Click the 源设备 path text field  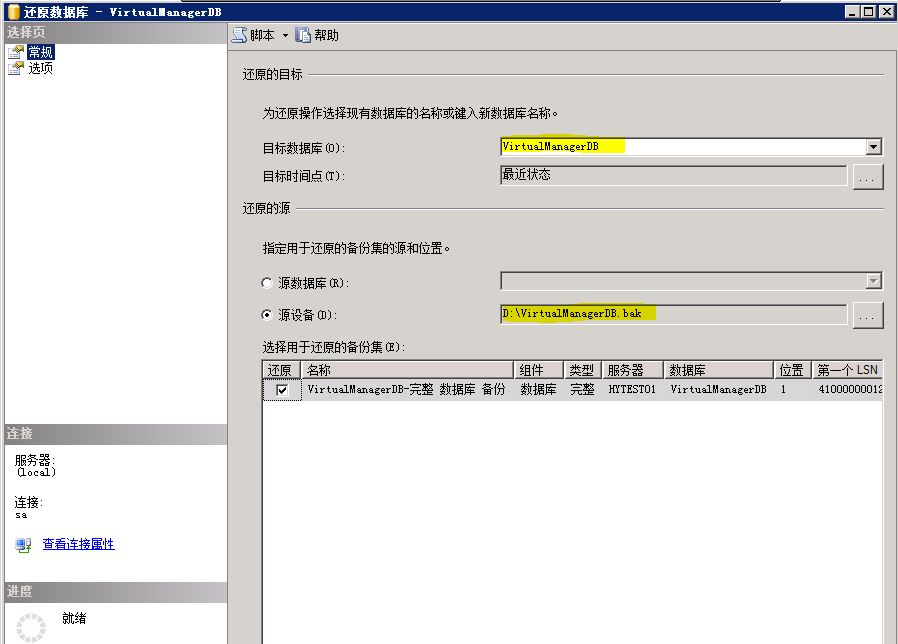[x=673, y=314]
